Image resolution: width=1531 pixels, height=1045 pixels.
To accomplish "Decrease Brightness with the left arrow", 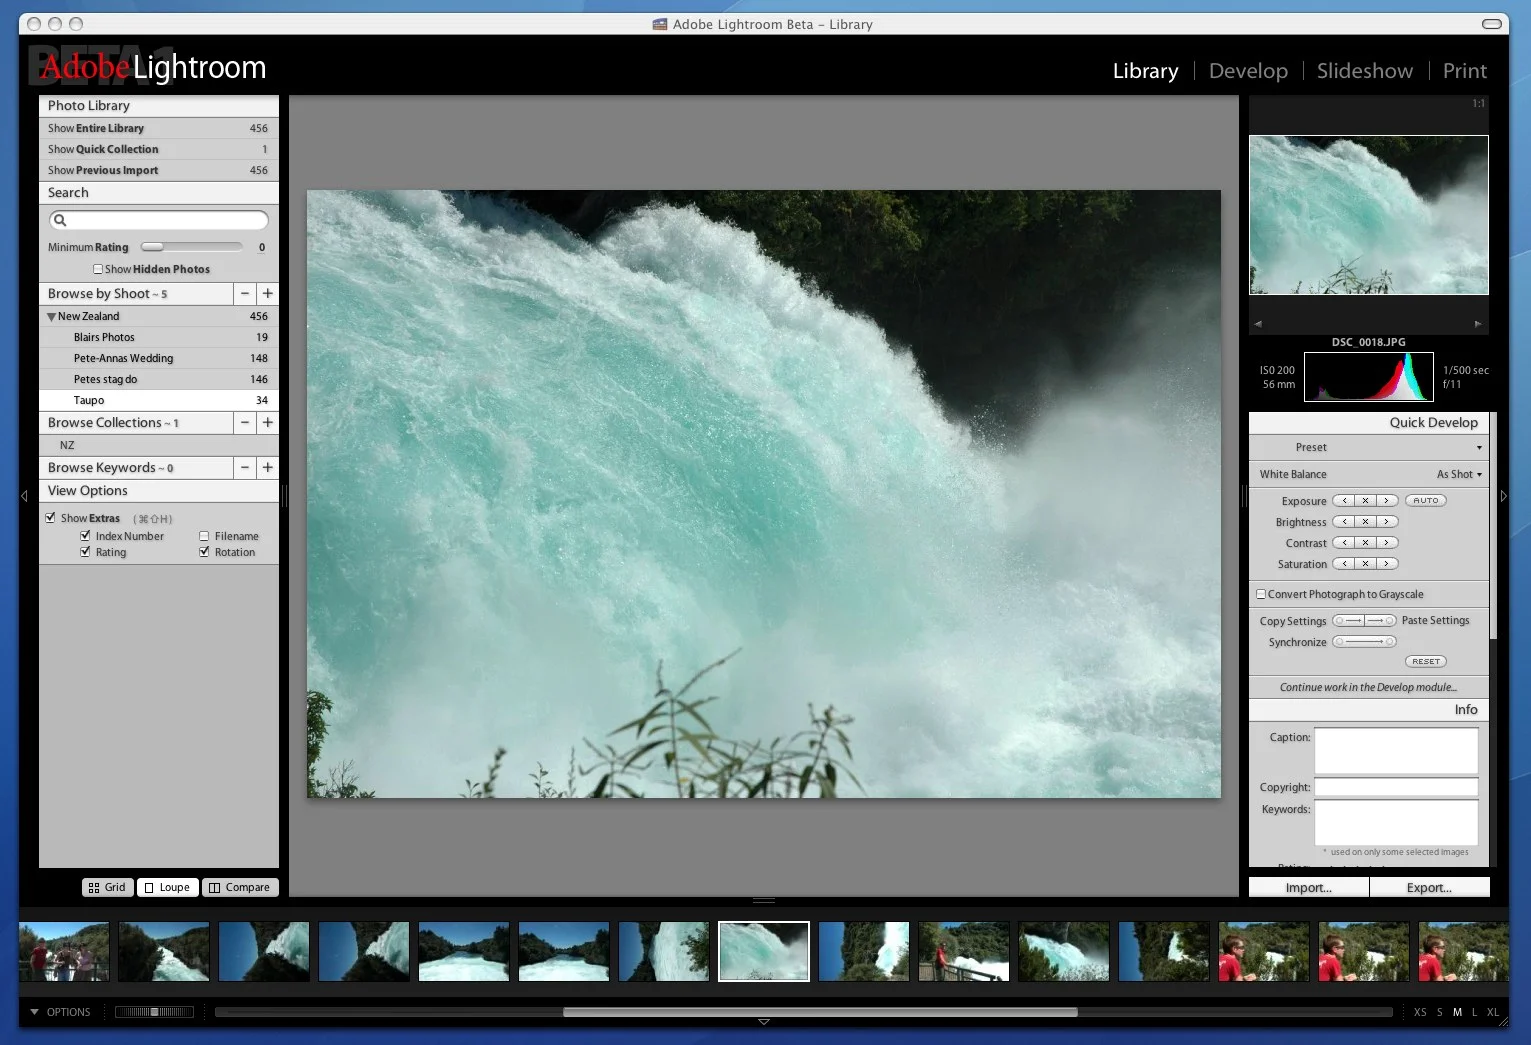I will tap(1344, 522).
